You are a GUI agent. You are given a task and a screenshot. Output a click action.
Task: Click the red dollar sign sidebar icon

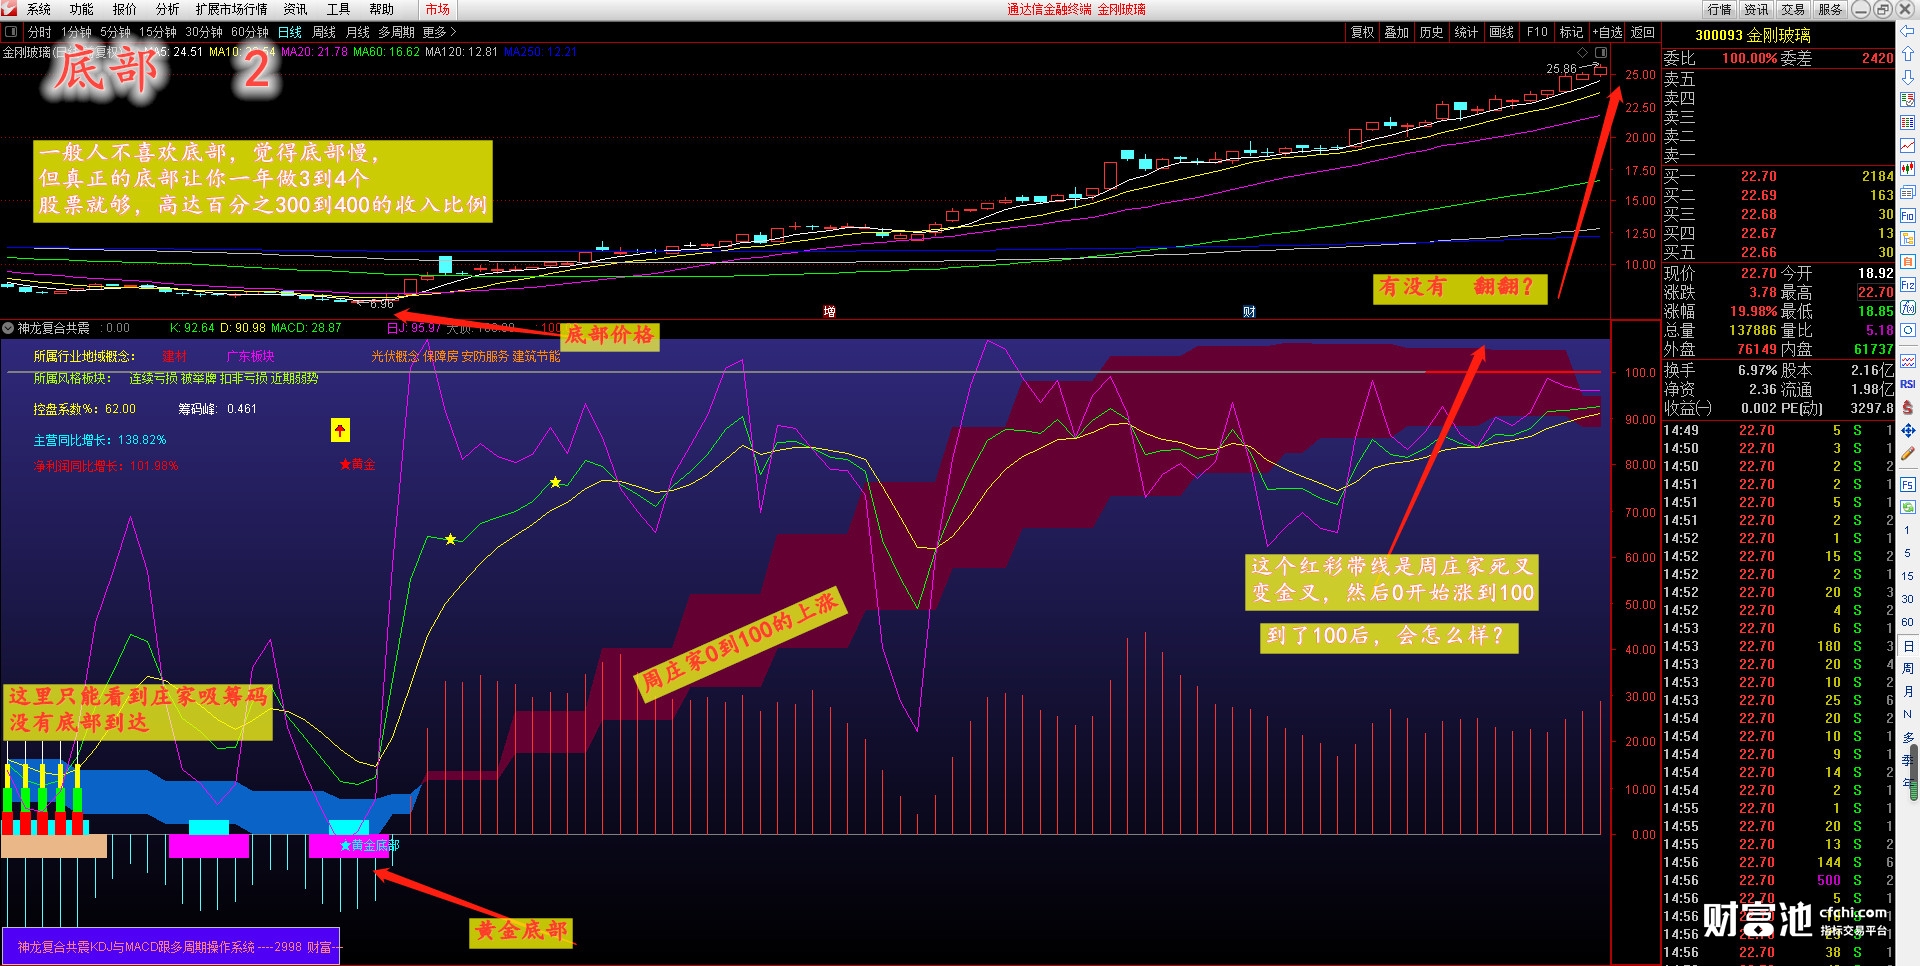coord(1907,407)
